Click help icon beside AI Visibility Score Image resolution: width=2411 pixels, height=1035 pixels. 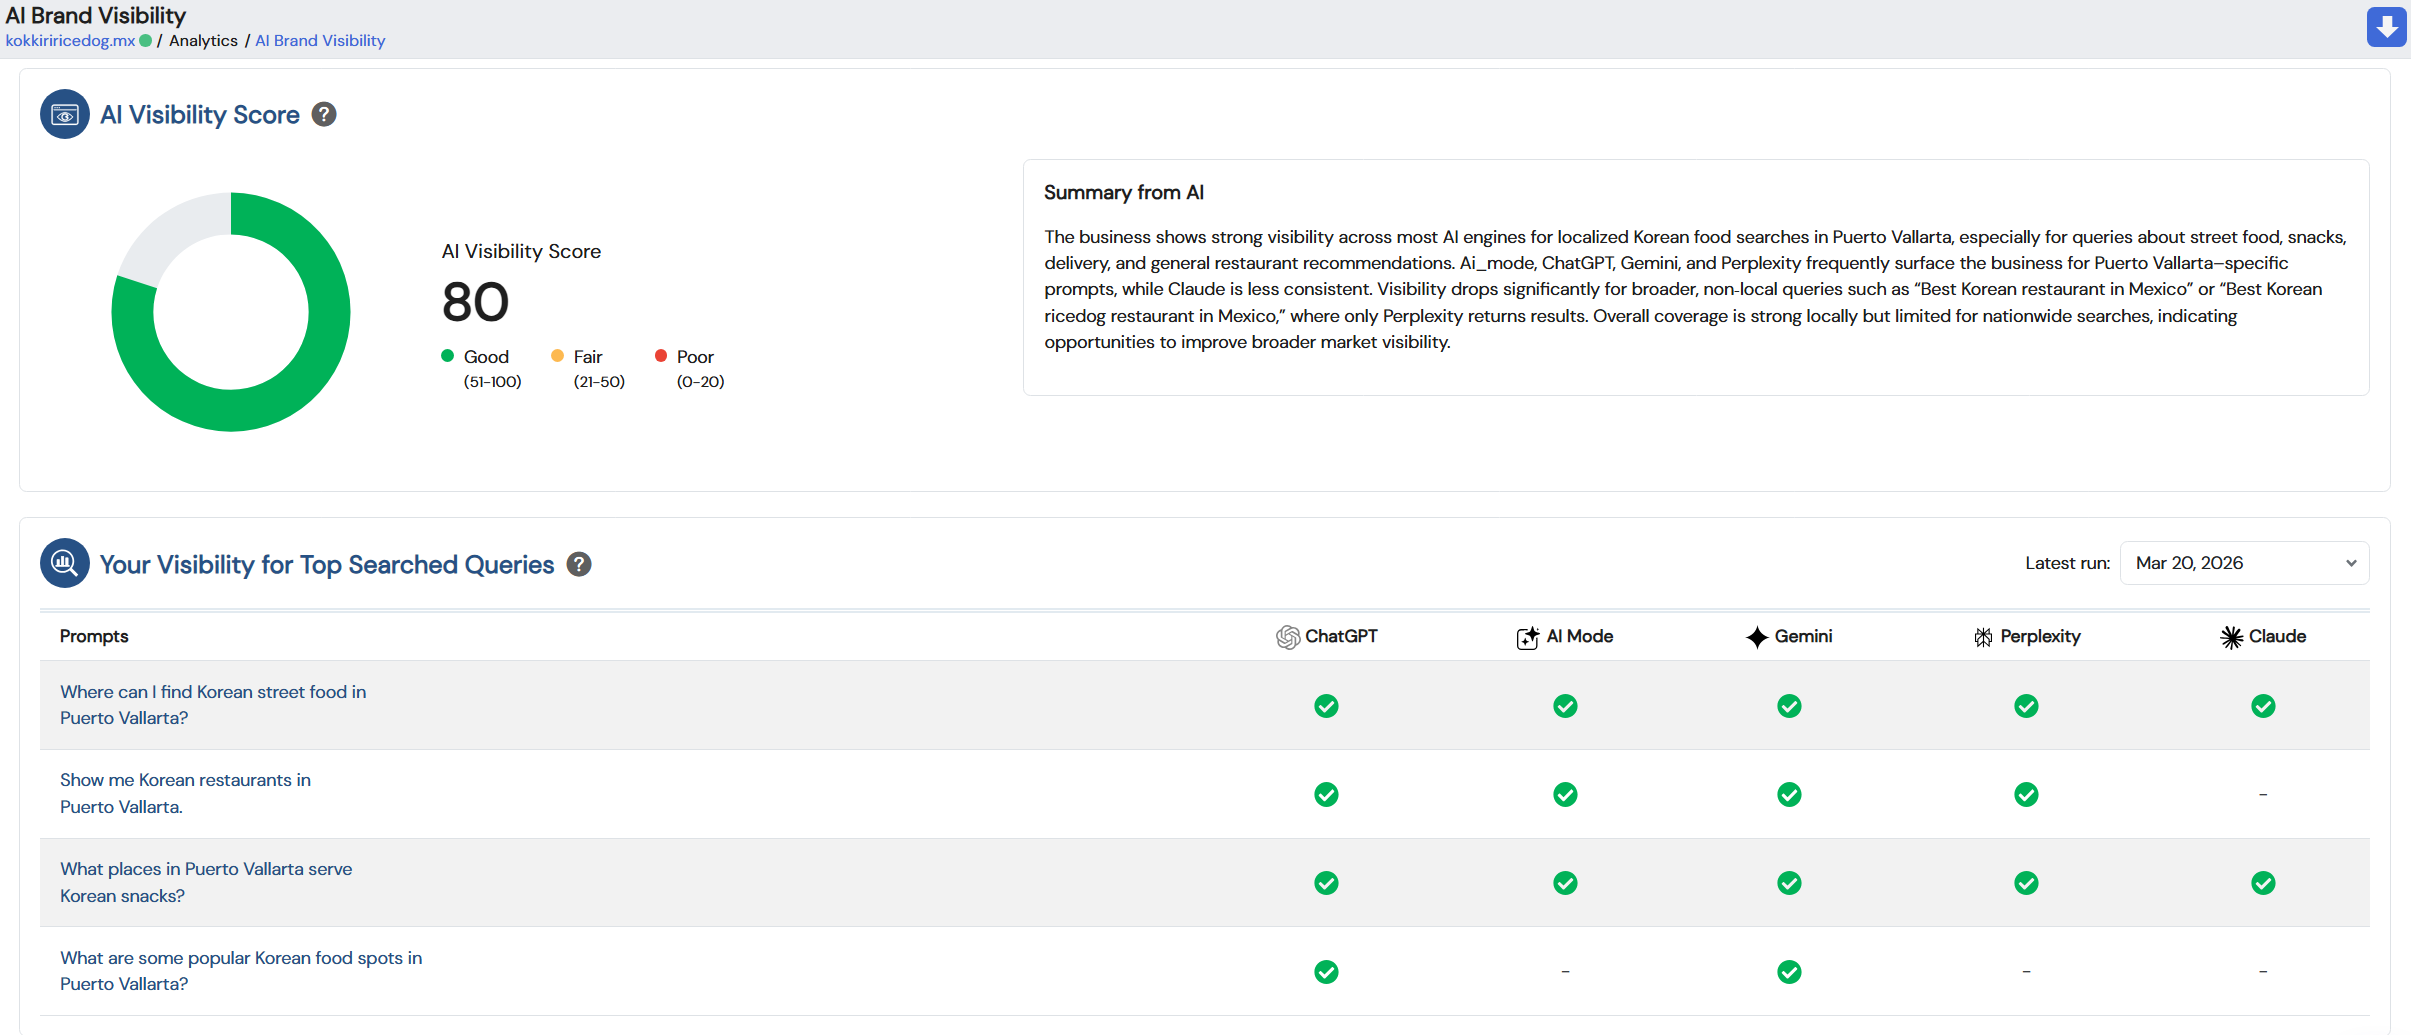324,115
